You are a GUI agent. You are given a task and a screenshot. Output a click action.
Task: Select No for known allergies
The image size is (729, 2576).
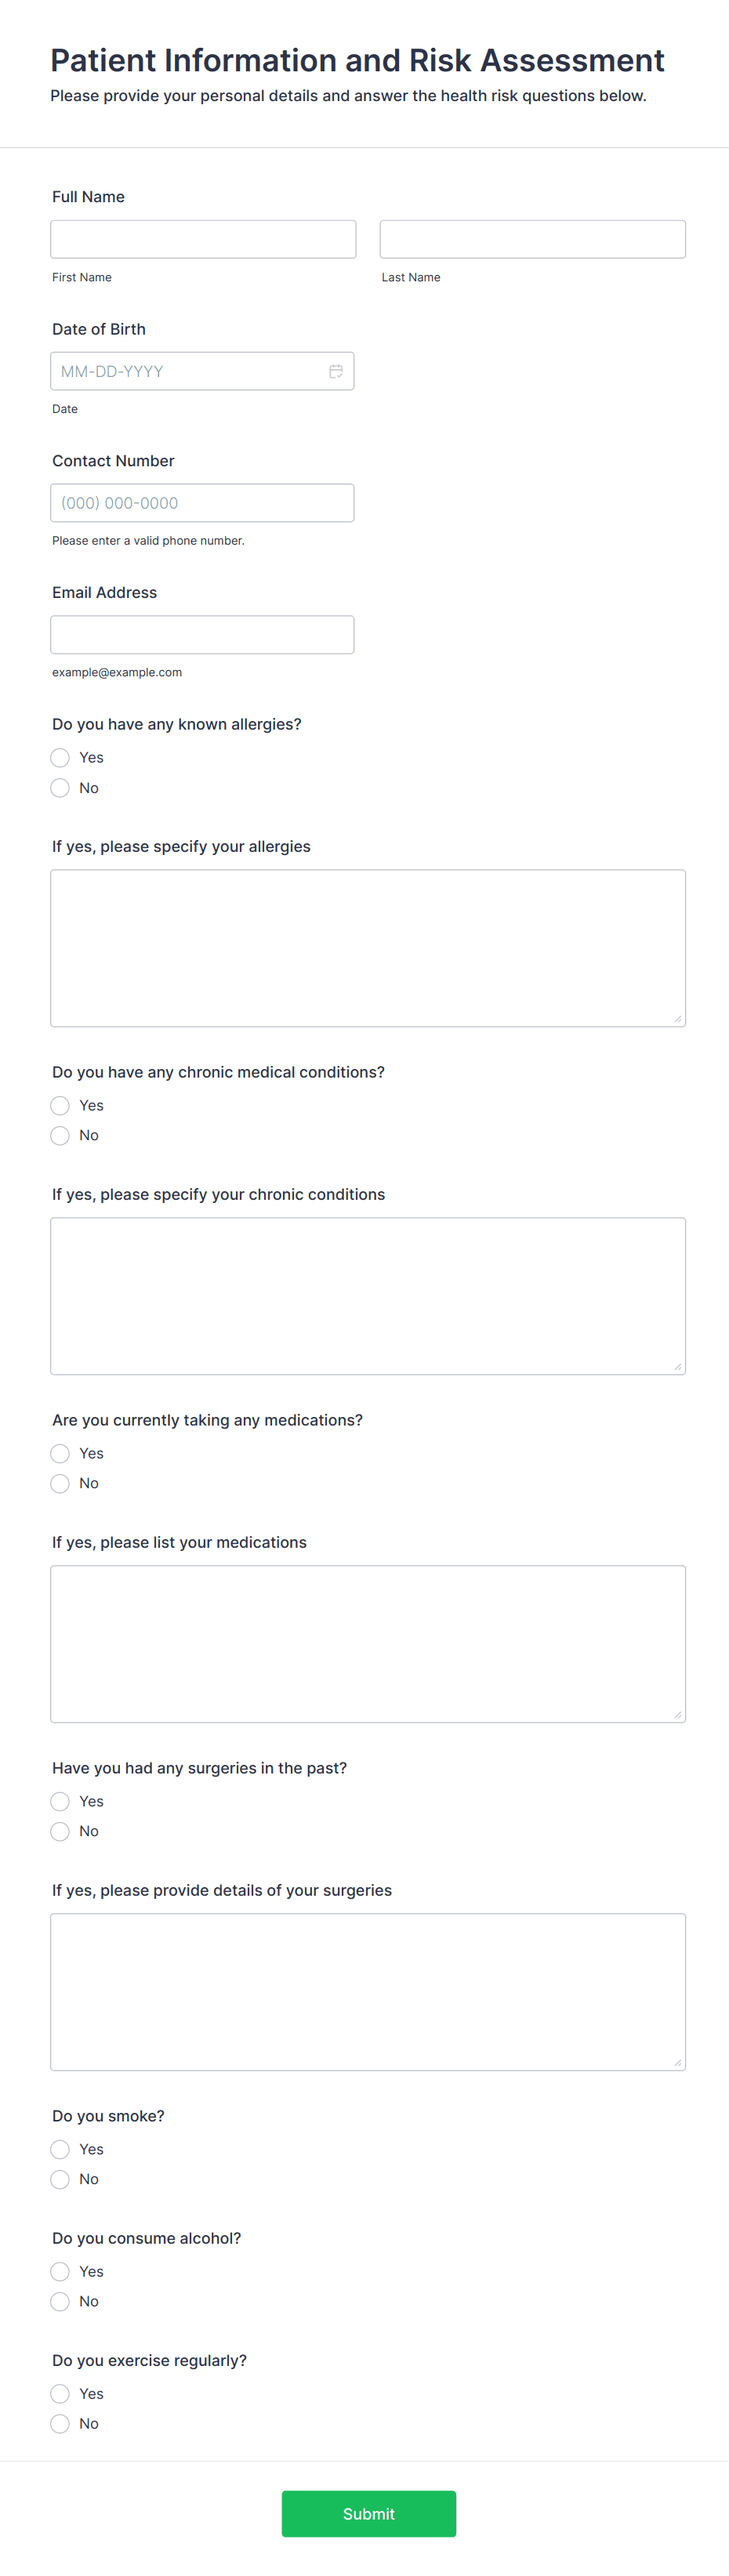(x=60, y=787)
